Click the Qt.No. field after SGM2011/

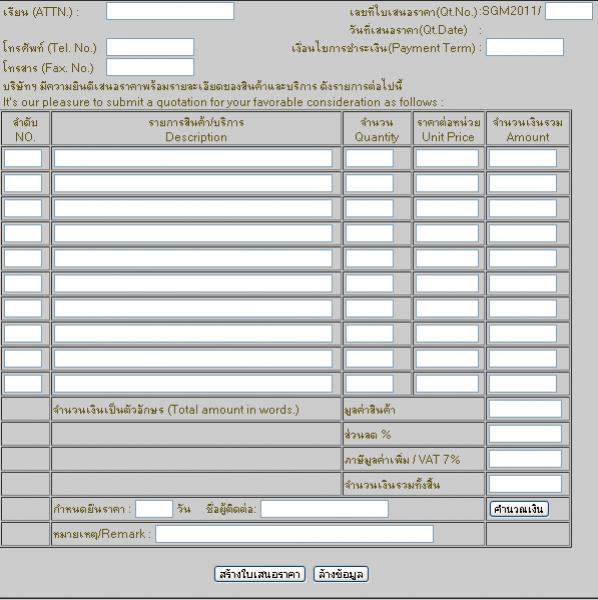569,11
